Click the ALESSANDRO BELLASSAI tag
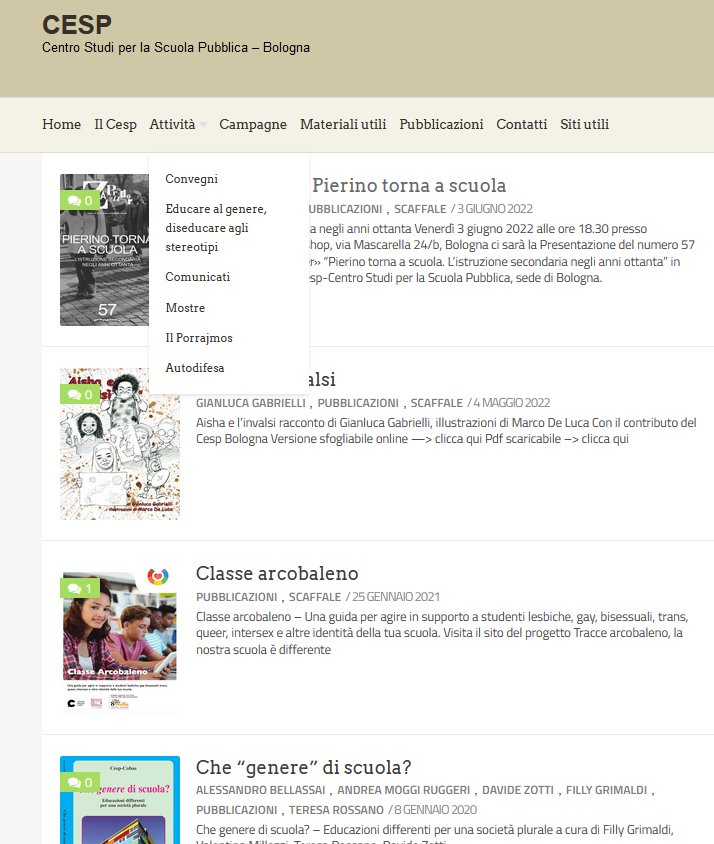 (x=261, y=790)
